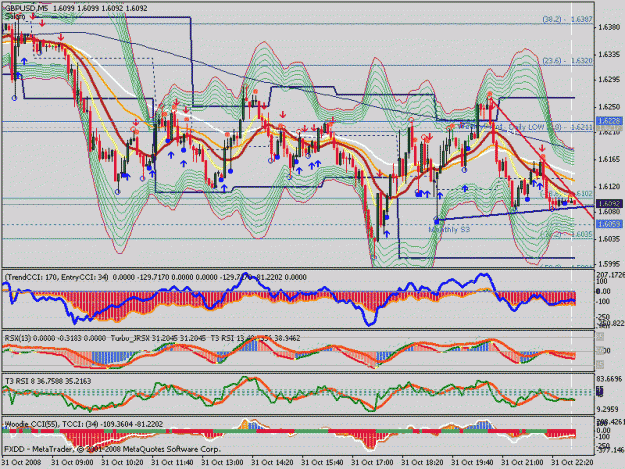Screen dimensions: 625x469
Task: Click the -377.146 Woodie CCI scale value
Action: click(x=610, y=450)
